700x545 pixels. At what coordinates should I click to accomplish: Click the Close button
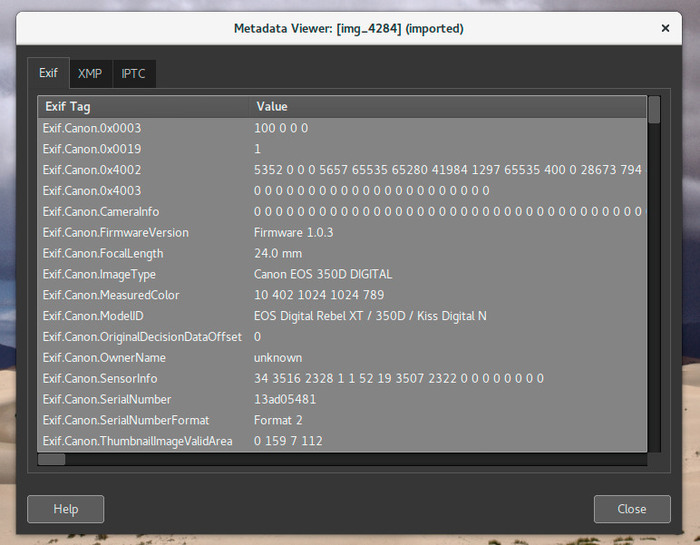point(632,509)
